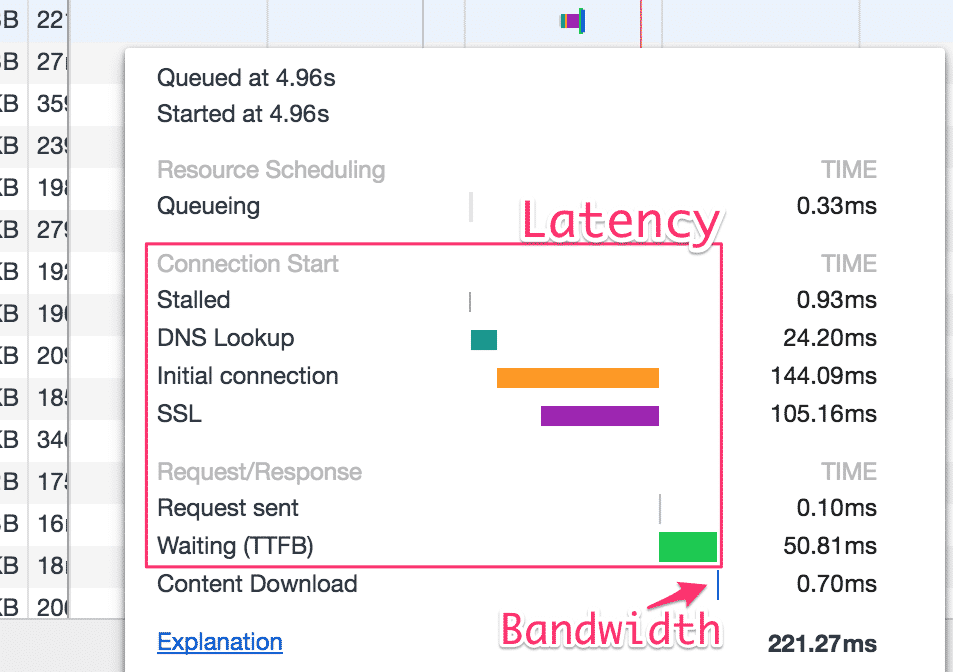This screenshot has height=672, width=953.
Task: Click the 144.09ms Initial connection value
Action: [823, 377]
